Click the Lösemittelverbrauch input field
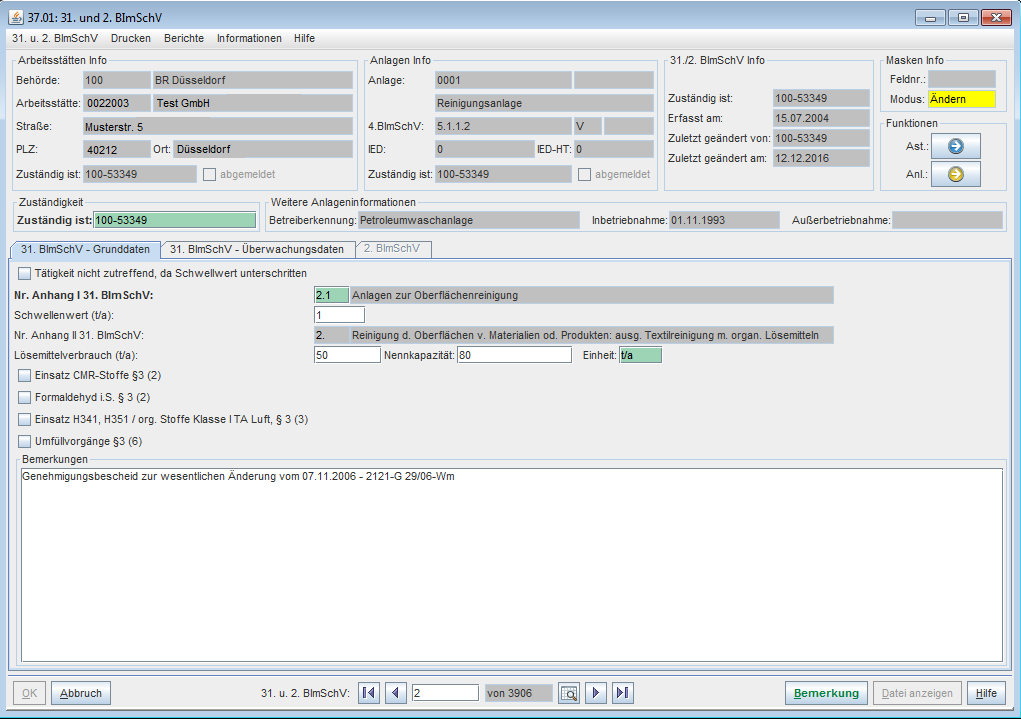 coord(347,355)
